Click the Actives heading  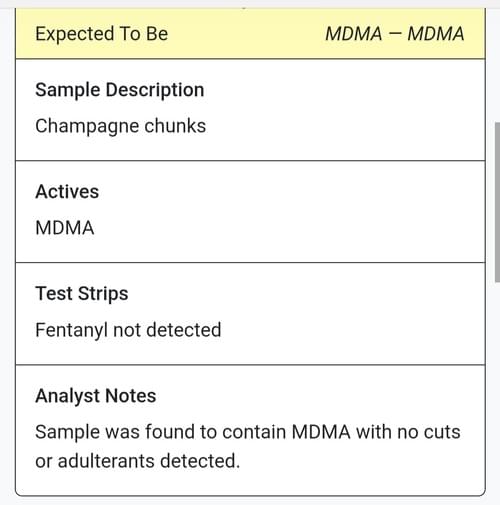point(67,192)
